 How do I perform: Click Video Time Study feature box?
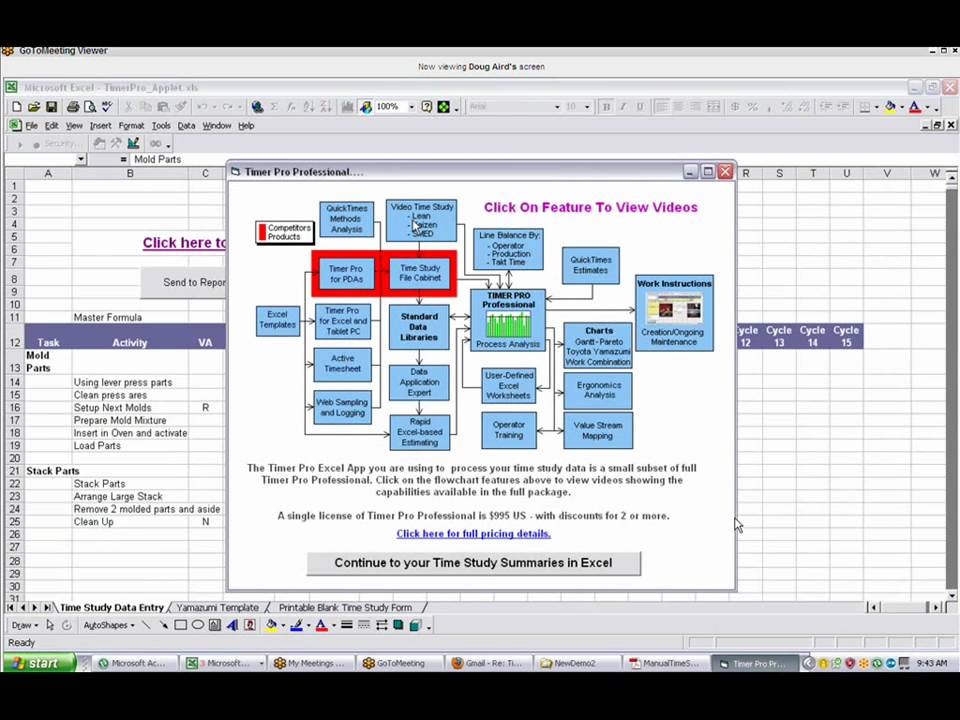[421, 220]
